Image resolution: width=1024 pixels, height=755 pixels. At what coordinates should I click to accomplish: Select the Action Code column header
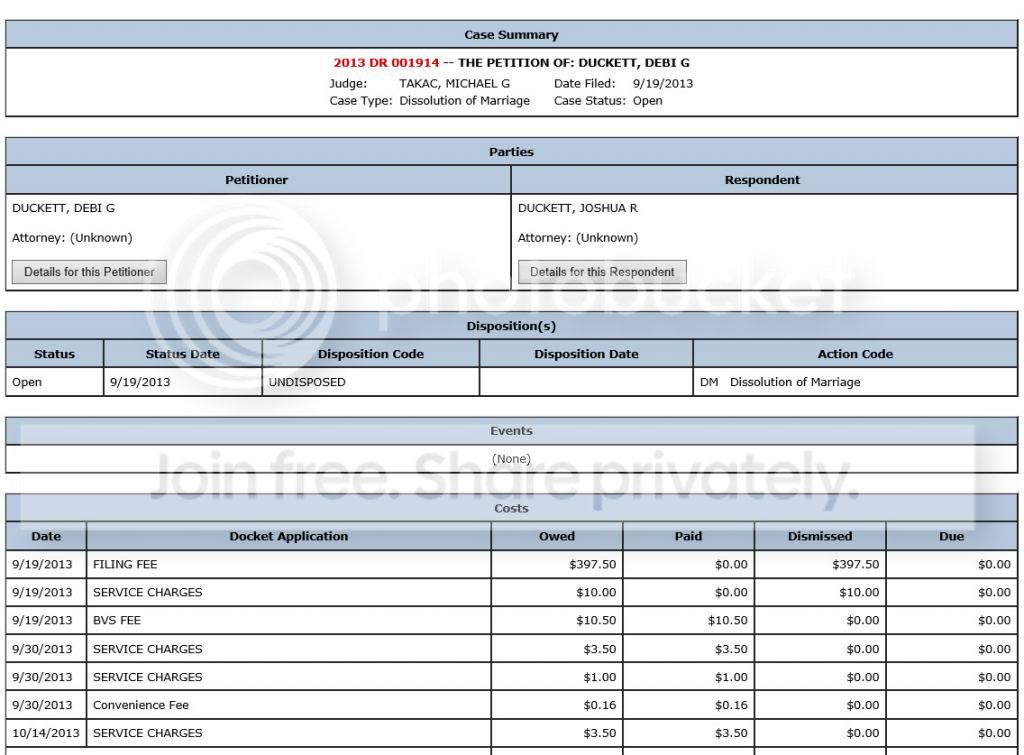(855, 354)
